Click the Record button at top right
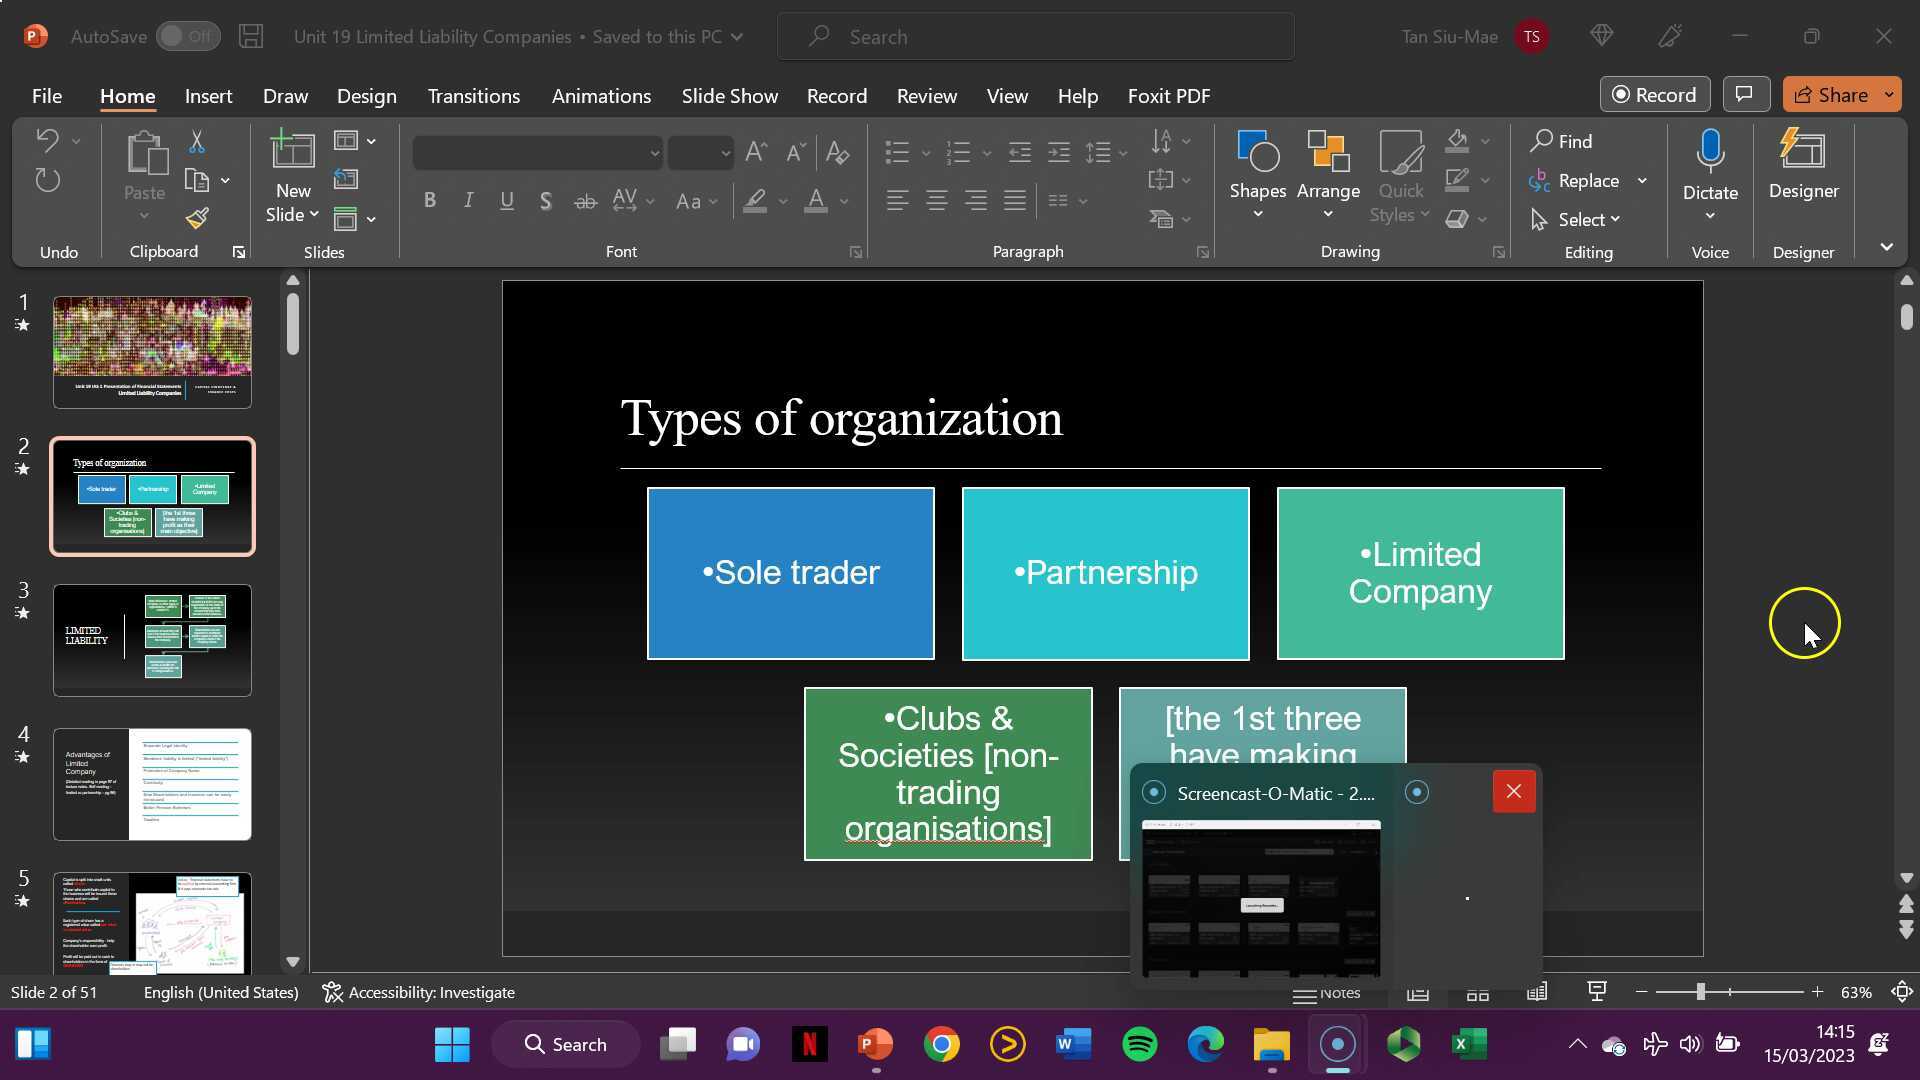Screen dimensions: 1920x1080 click(1654, 95)
